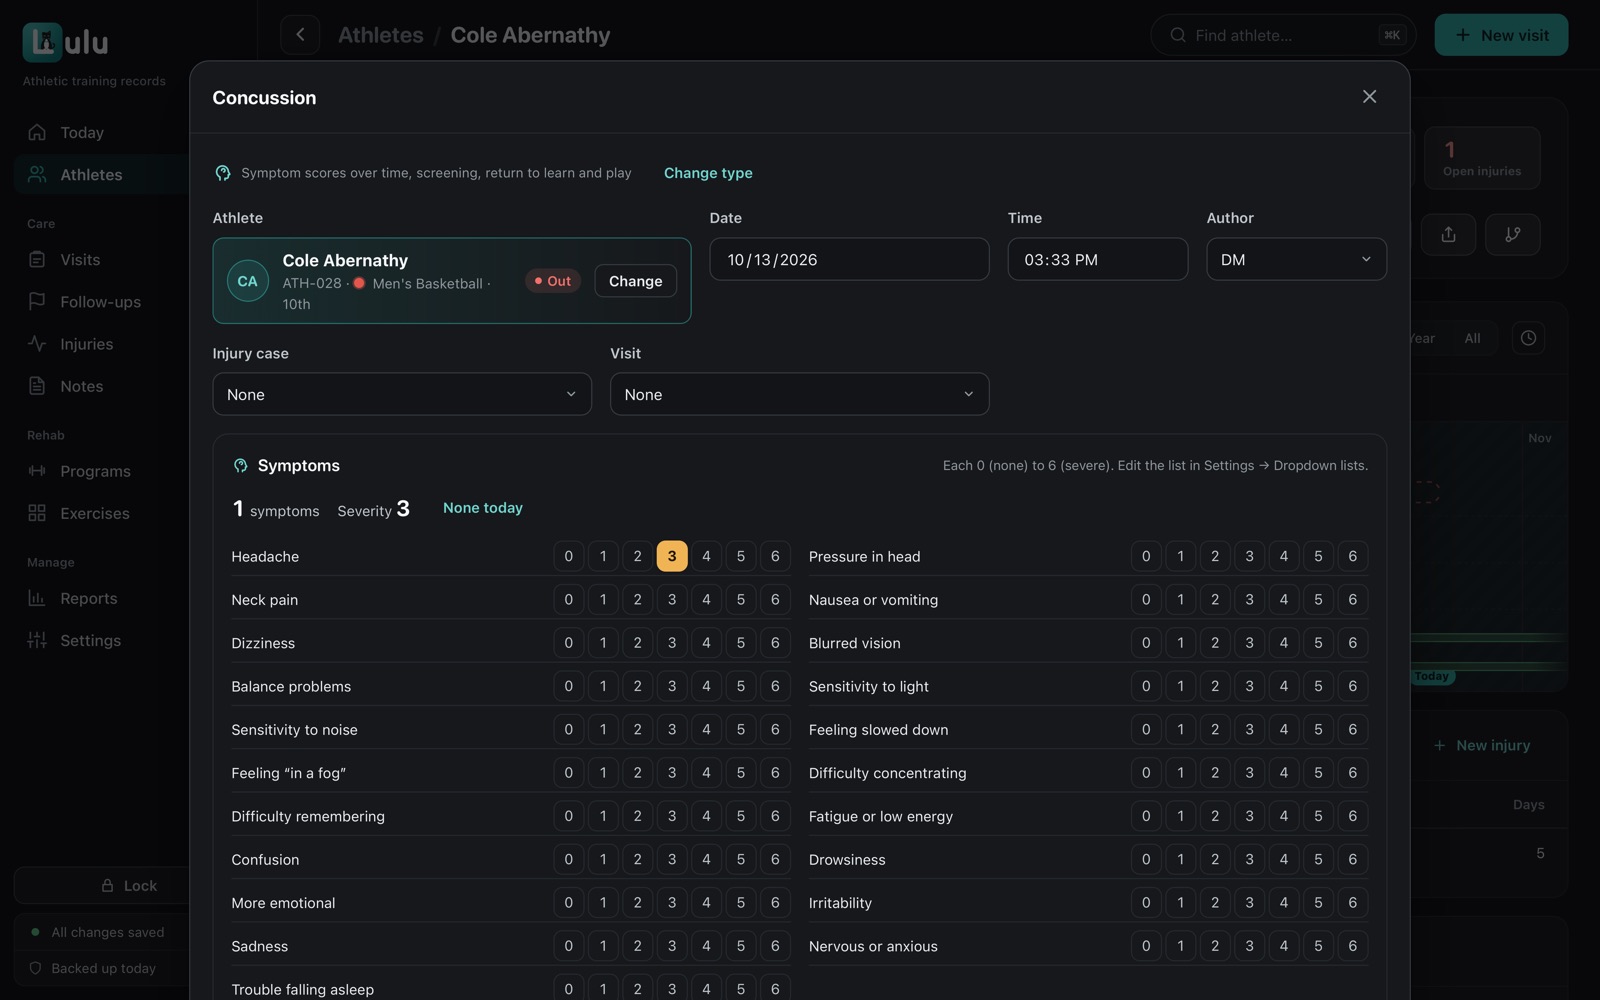
Task: Set Blurred vision severity to 0
Action: pyautogui.click(x=1146, y=643)
